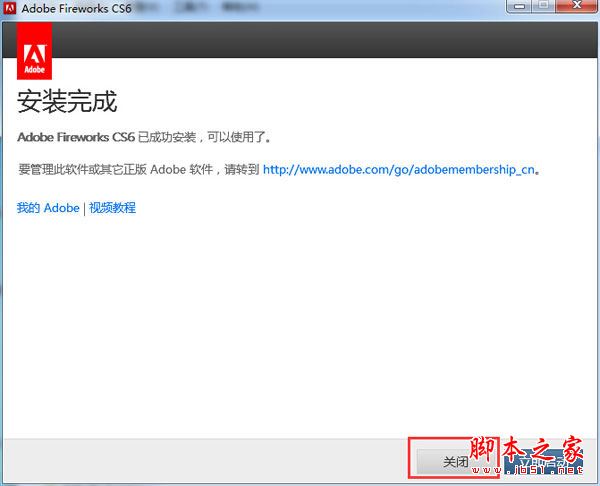Close the installer window with the red X
The width and height of the screenshot is (600, 486).
point(577,6)
